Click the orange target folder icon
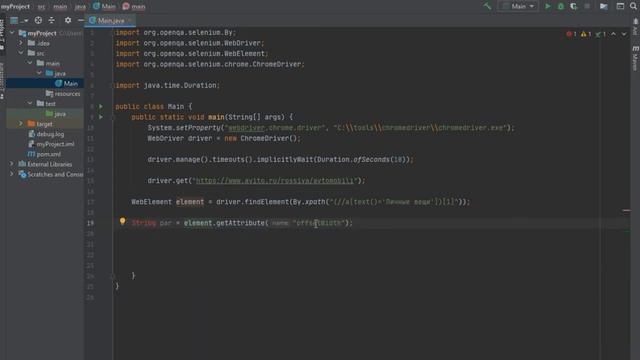Viewport: 640px width, 360px height. tap(31, 124)
